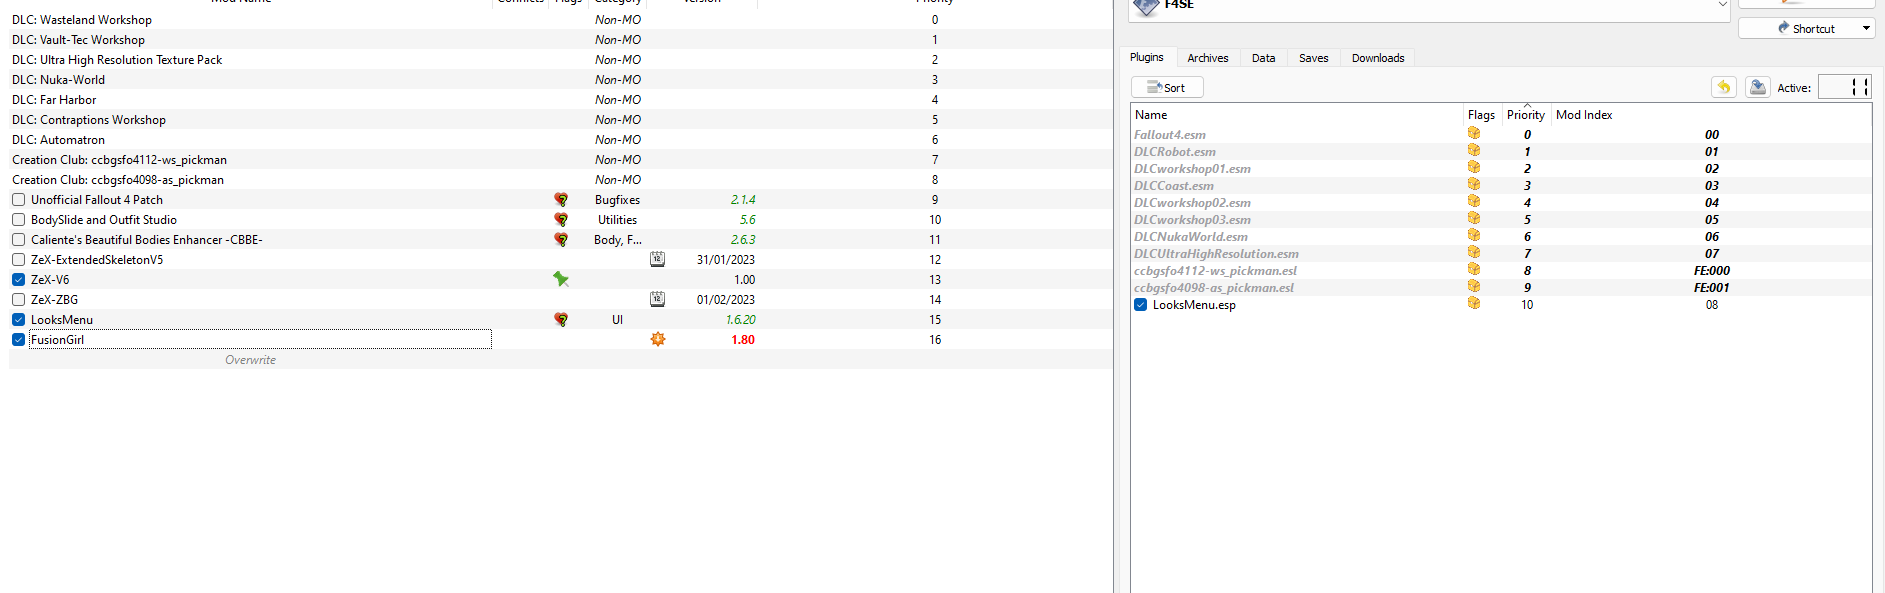Image resolution: width=1885 pixels, height=593 pixels.
Task: Enable the ZeX-ZBG mod checkbox
Action: coord(18,300)
